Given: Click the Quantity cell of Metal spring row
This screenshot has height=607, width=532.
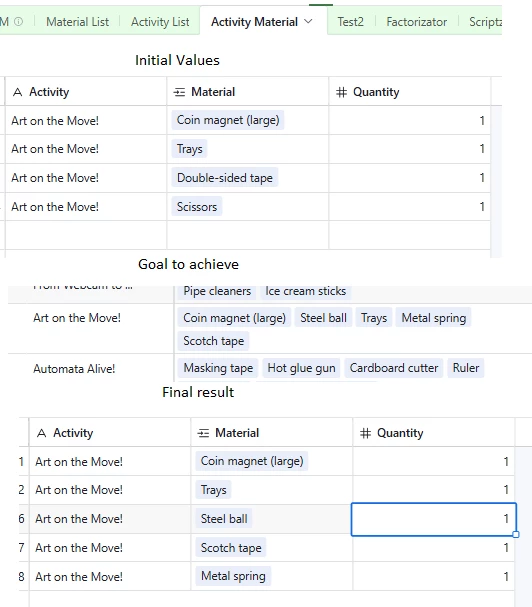Looking at the screenshot, I should 433,576.
